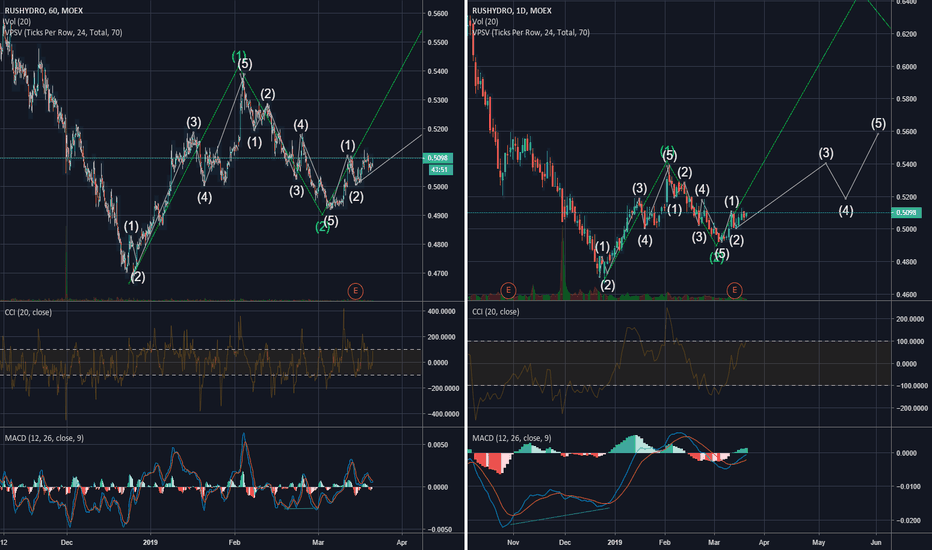This screenshot has width=932, height=550.
Task: Select MACD (12, 26, close, 9) legend, daily pane
Action: tap(512, 438)
